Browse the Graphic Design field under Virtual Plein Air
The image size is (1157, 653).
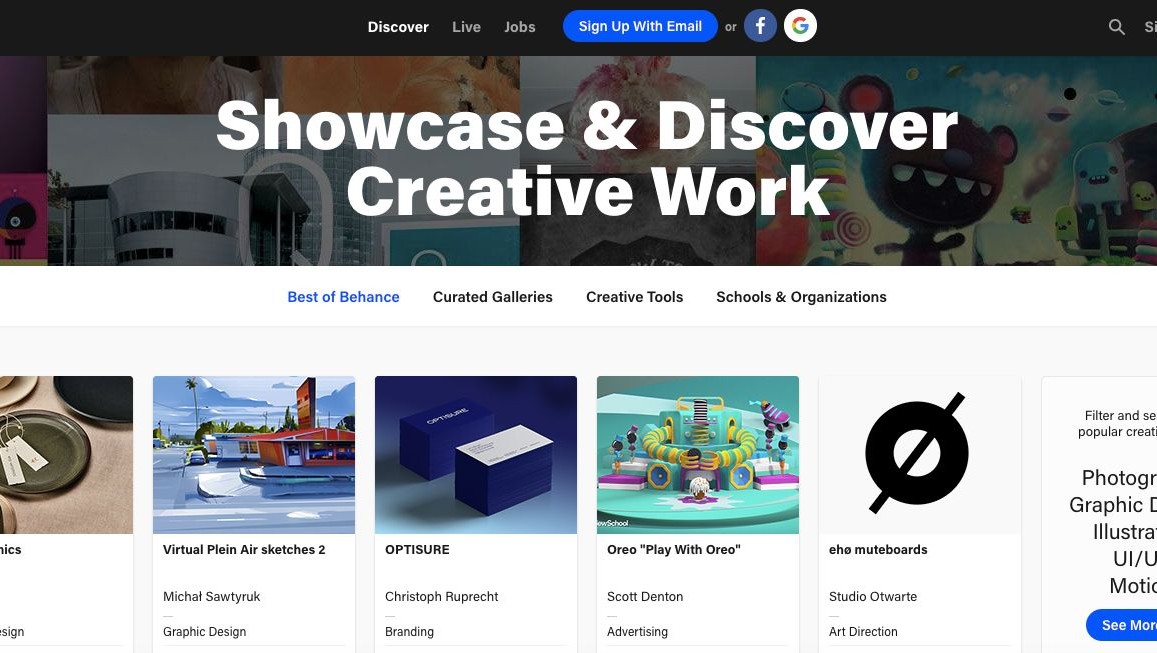204,632
